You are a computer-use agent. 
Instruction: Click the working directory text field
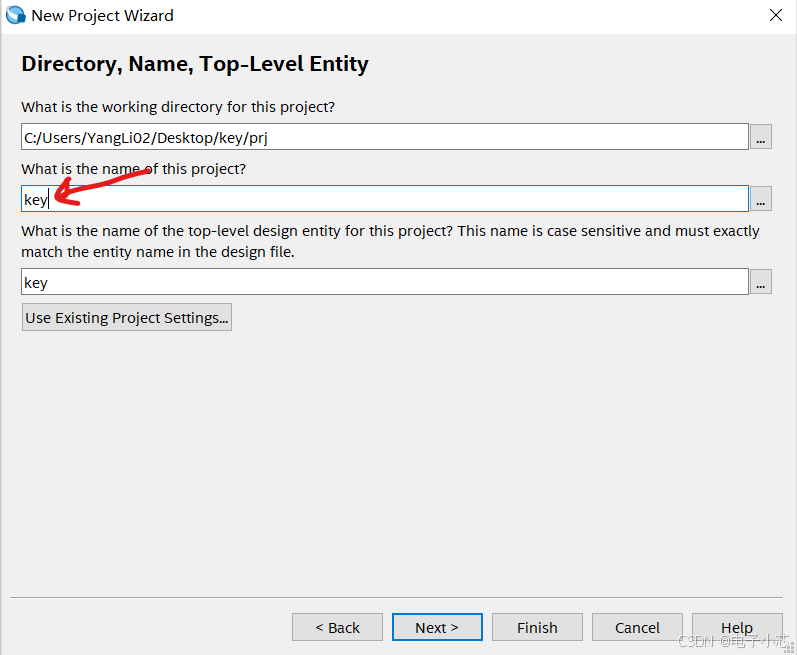384,137
